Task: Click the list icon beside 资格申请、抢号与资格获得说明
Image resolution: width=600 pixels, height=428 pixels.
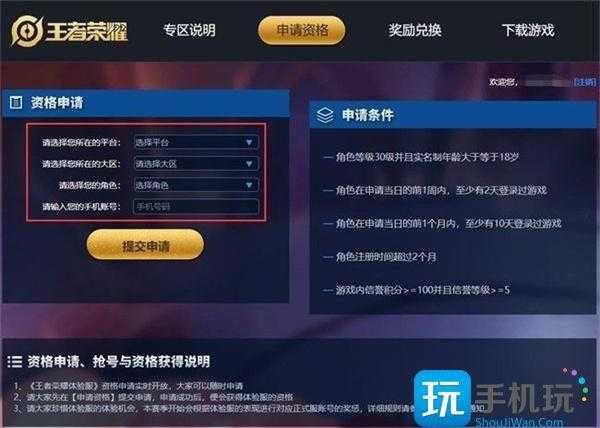Action: coord(15,361)
